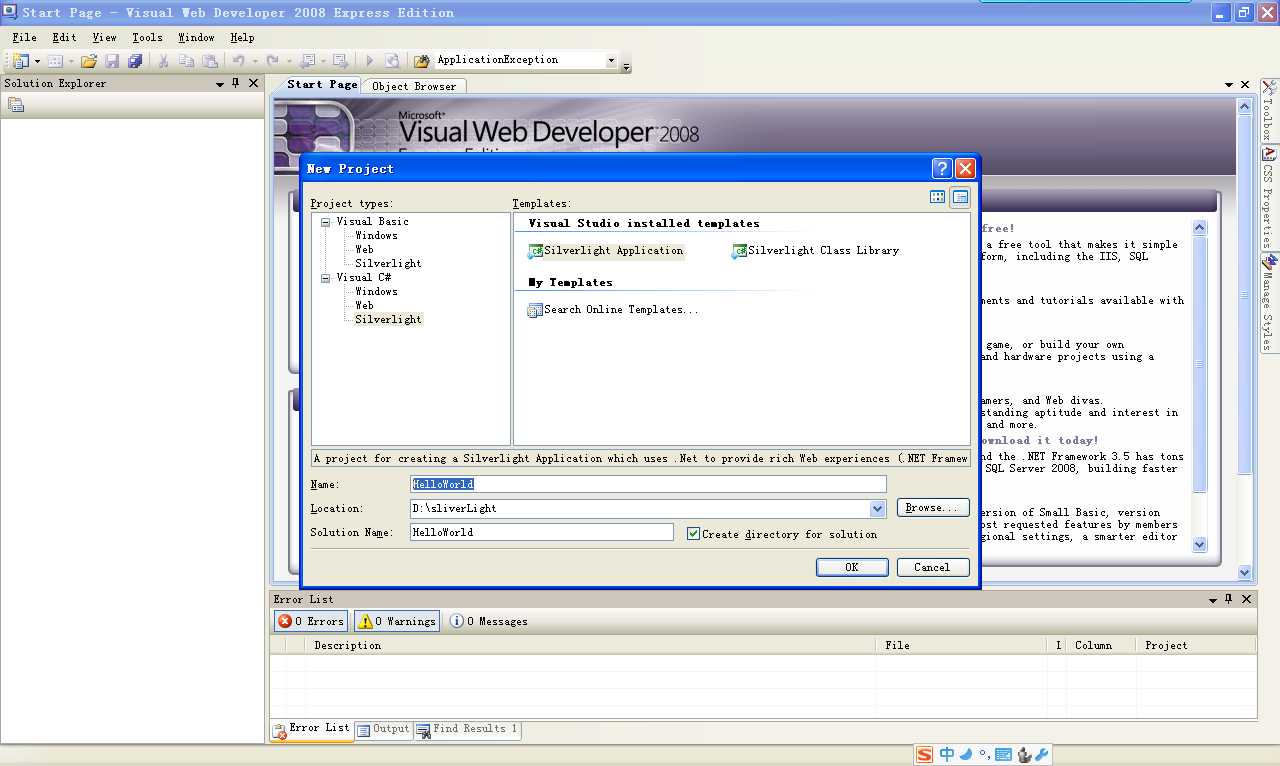This screenshot has width=1280, height=766.
Task: Open the toolbar options overflow arrow
Action: coord(627,66)
